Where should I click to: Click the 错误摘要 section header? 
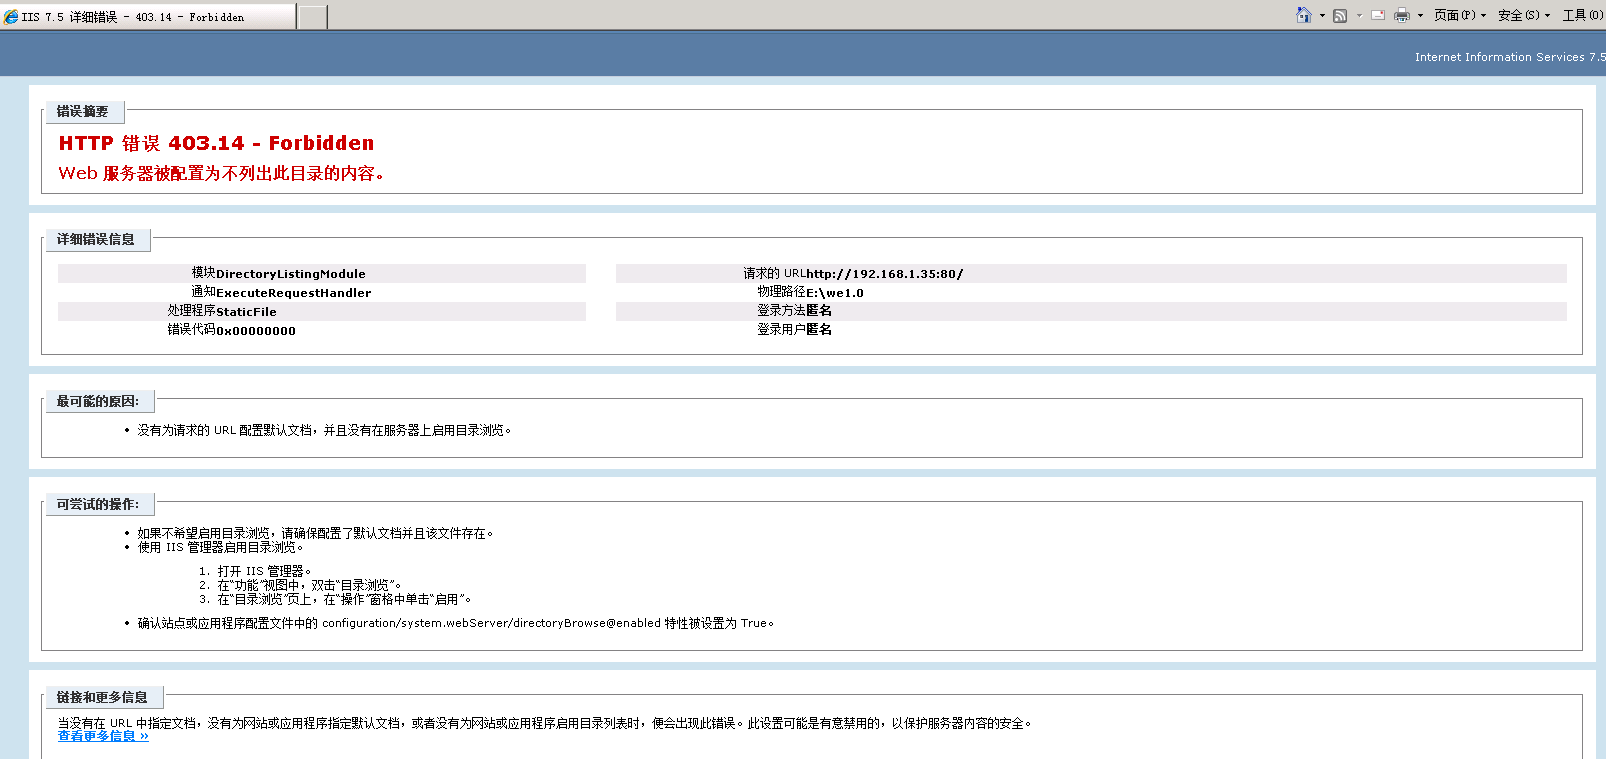83,112
